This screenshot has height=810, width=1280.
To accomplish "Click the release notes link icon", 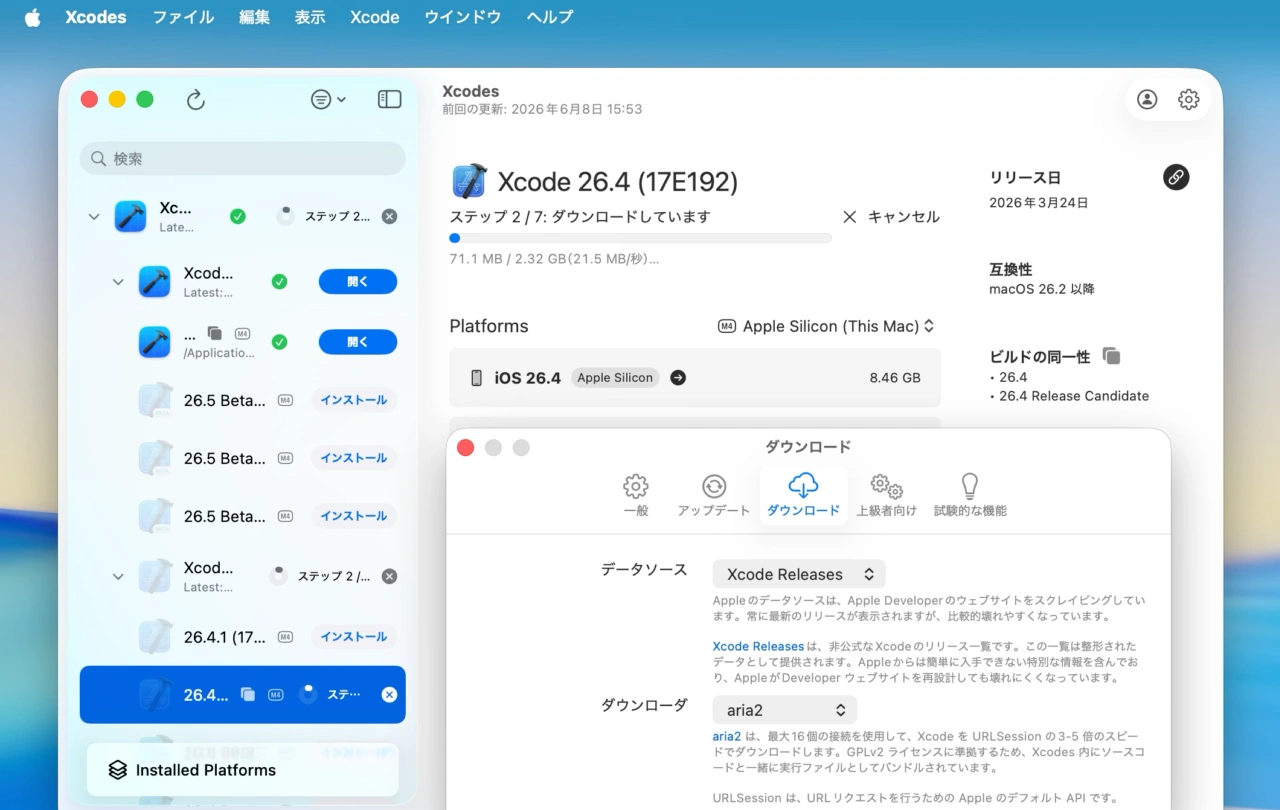I will pyautogui.click(x=1176, y=177).
